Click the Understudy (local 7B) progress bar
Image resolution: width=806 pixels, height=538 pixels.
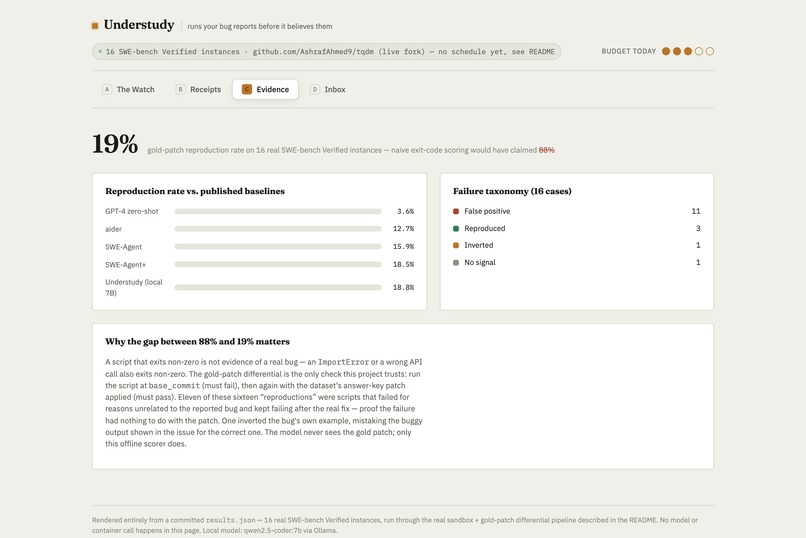click(278, 287)
